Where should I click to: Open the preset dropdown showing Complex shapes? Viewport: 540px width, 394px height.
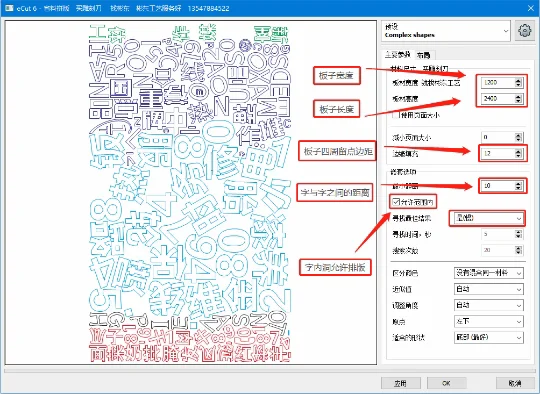coord(446,31)
